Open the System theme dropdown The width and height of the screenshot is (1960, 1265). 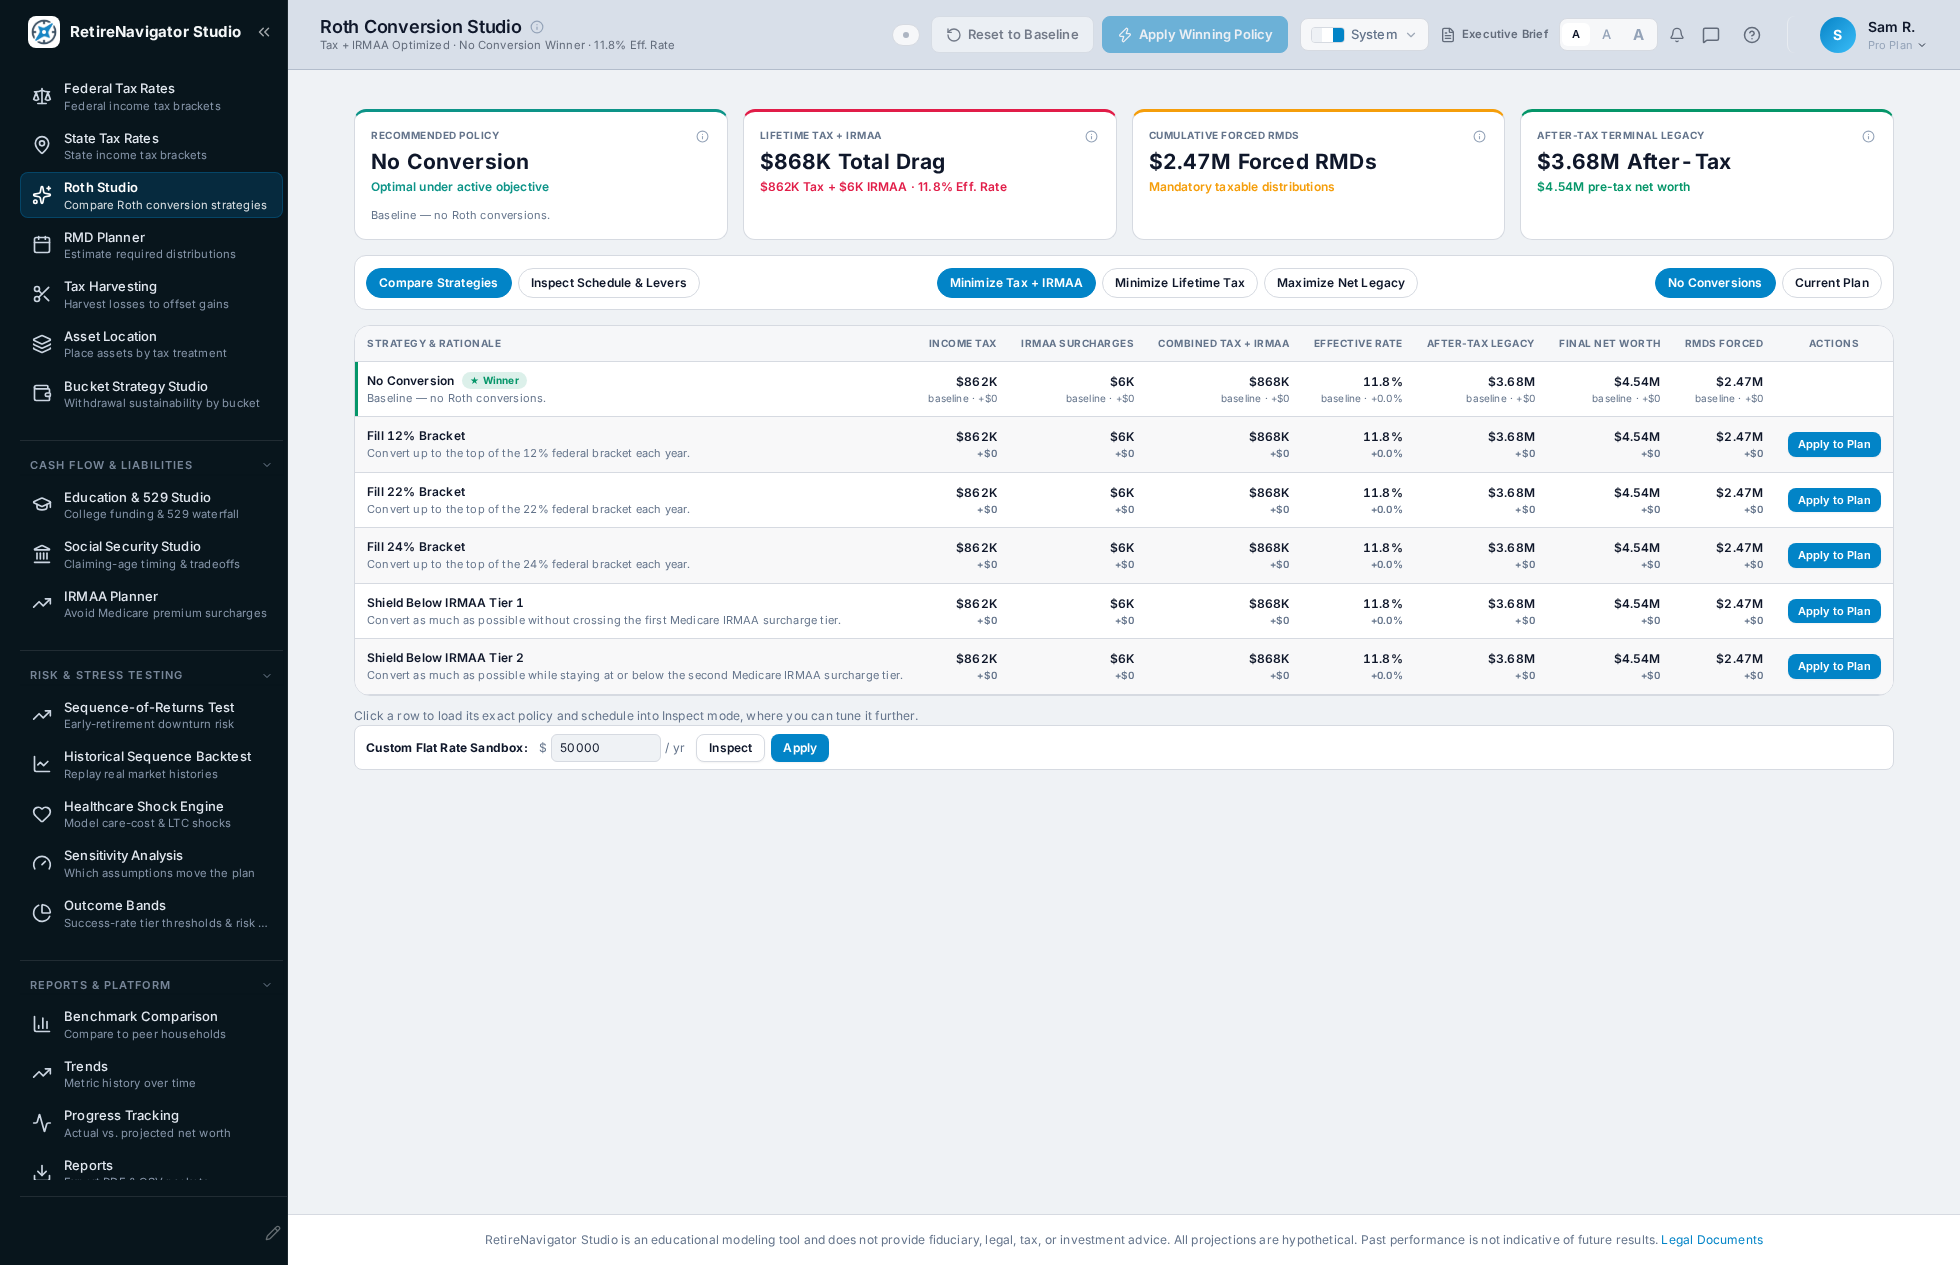pyautogui.click(x=1364, y=35)
